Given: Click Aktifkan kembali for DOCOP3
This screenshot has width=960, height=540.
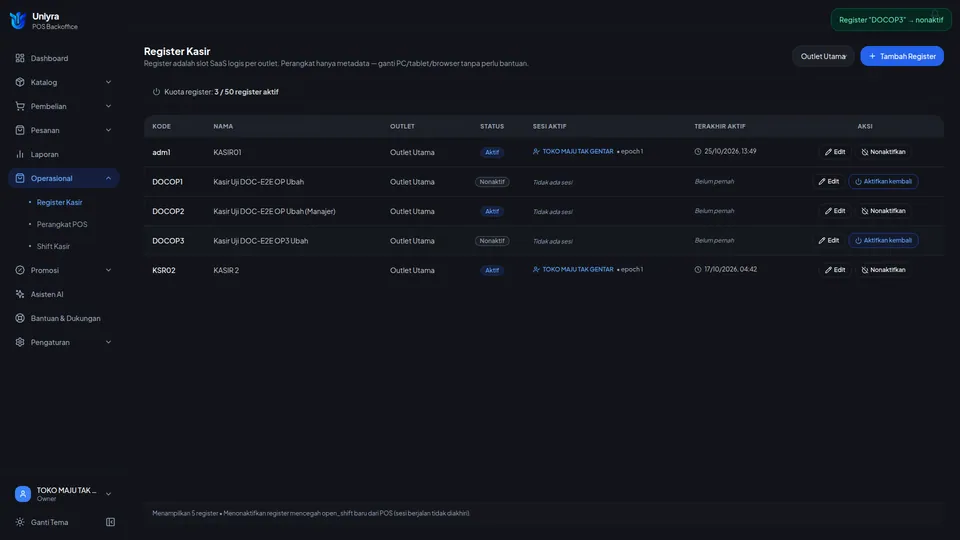Looking at the screenshot, I should click(883, 240).
